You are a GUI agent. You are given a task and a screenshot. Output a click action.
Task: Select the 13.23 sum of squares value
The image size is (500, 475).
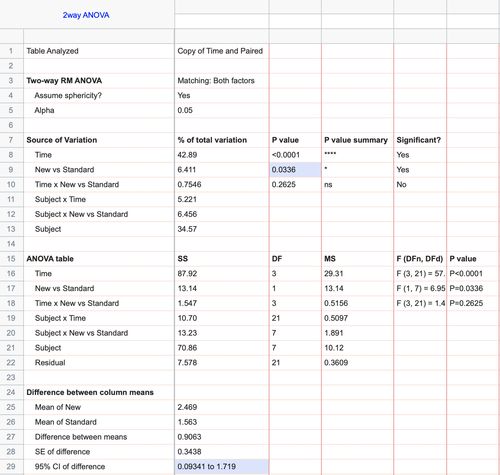point(221,333)
